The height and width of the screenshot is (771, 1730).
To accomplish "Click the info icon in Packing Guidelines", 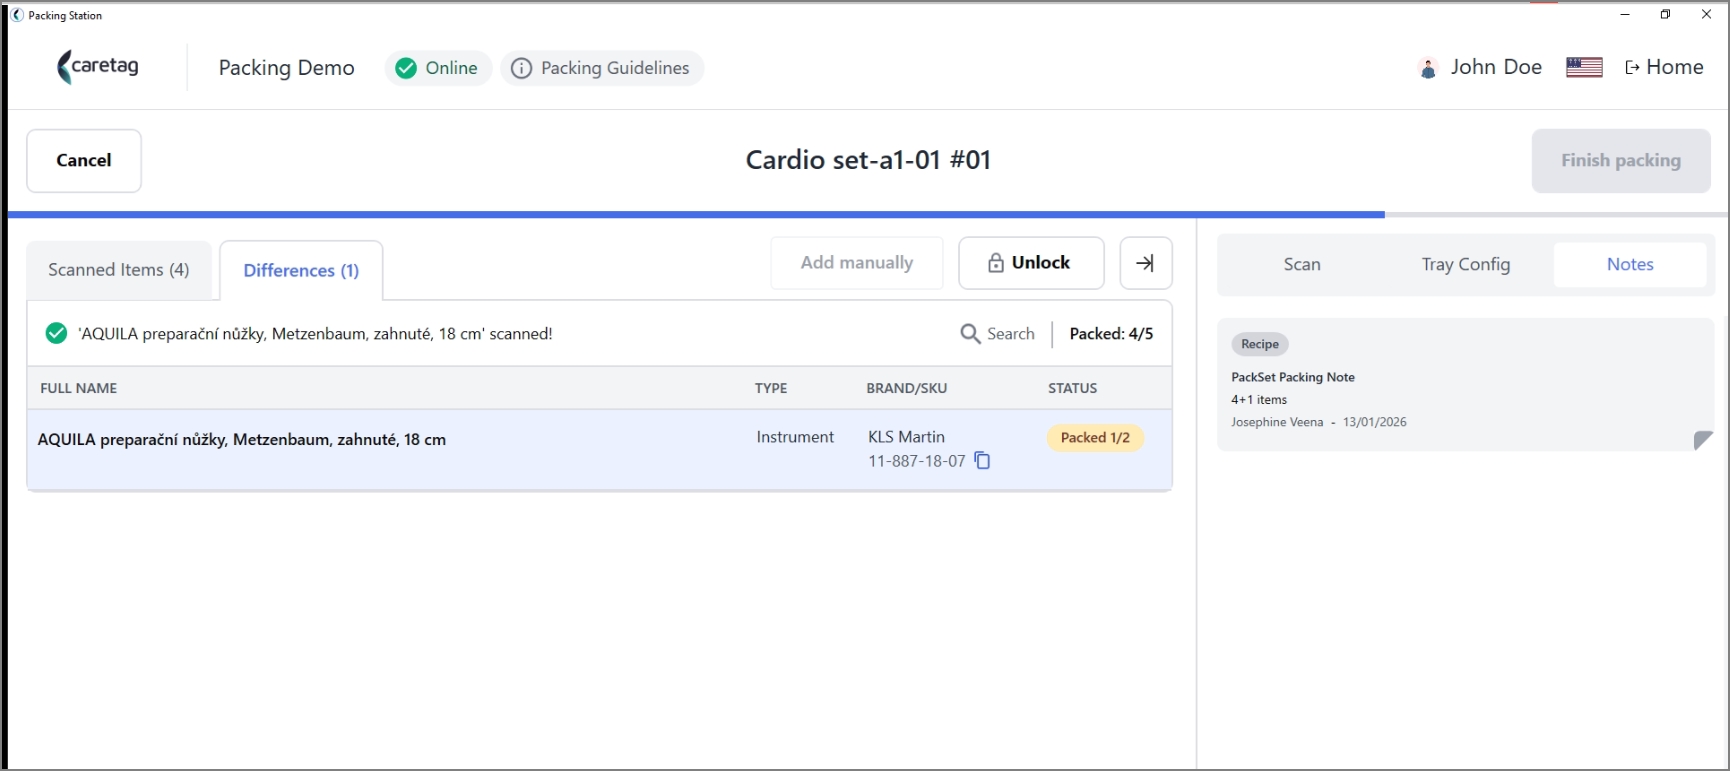I will click(x=521, y=68).
